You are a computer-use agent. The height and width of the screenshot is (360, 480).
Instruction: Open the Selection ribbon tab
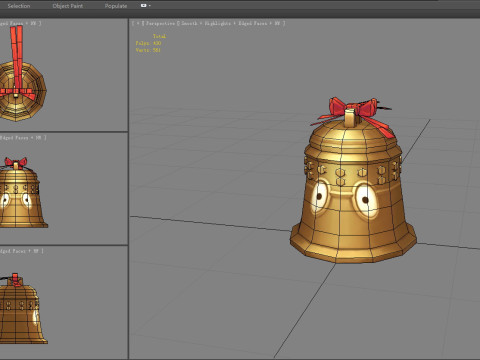pyautogui.click(x=19, y=6)
